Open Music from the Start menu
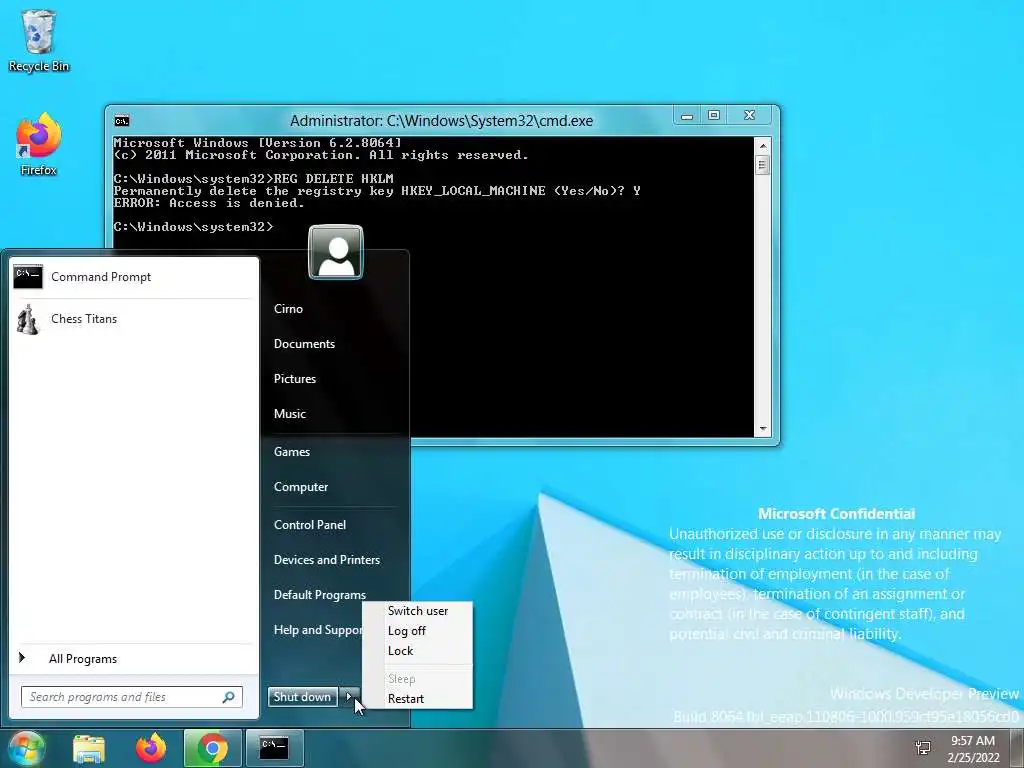The width and height of the screenshot is (1024, 768). pyautogui.click(x=289, y=413)
